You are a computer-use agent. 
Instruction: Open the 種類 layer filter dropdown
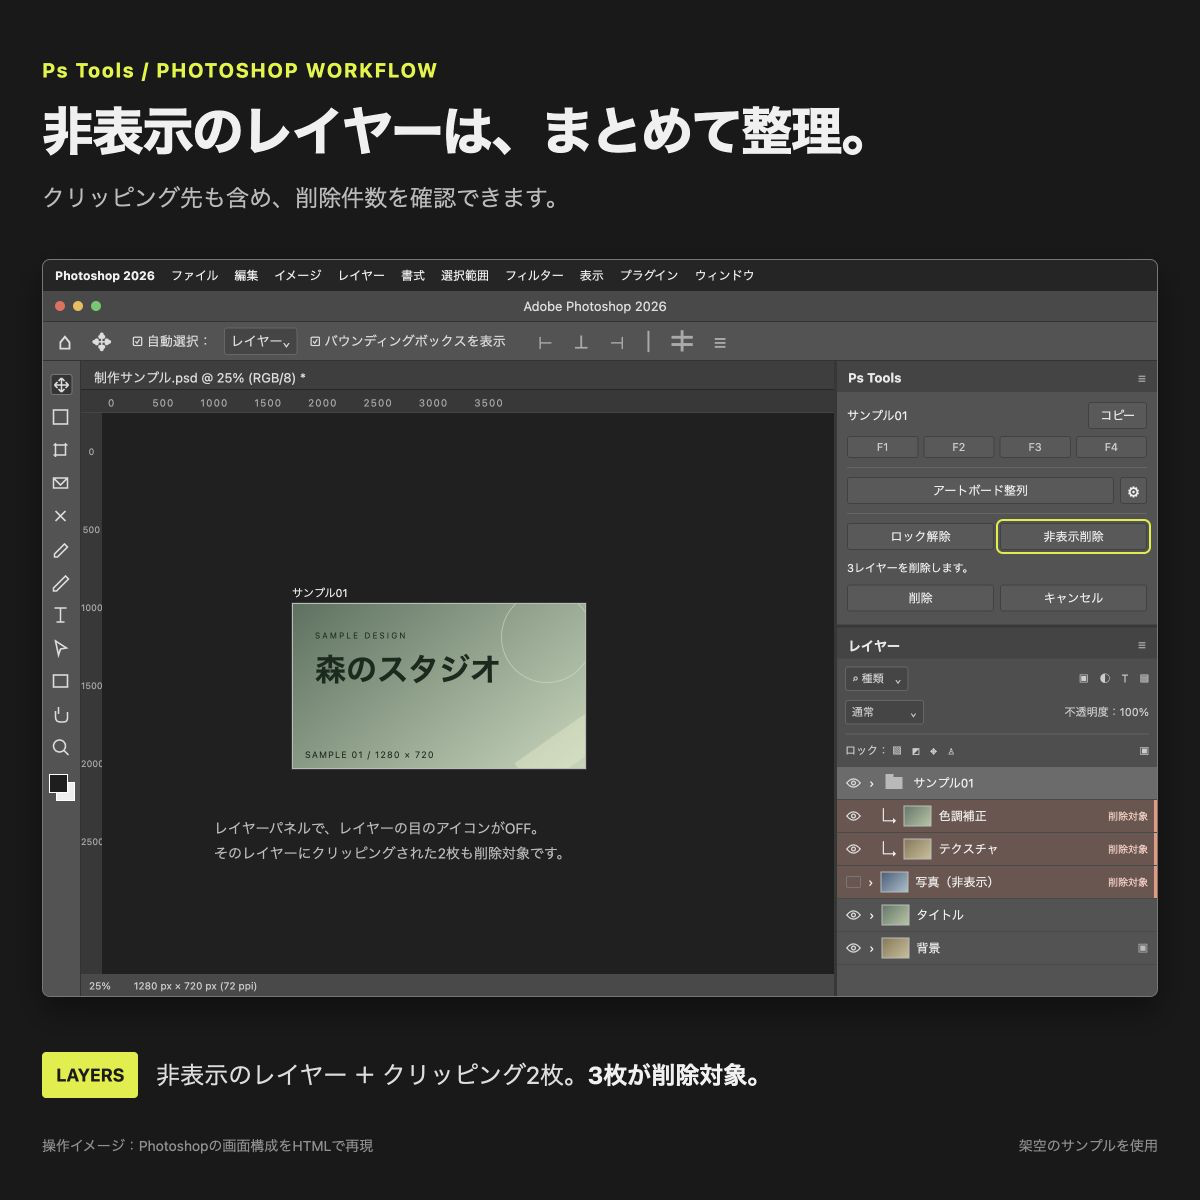[x=876, y=679]
